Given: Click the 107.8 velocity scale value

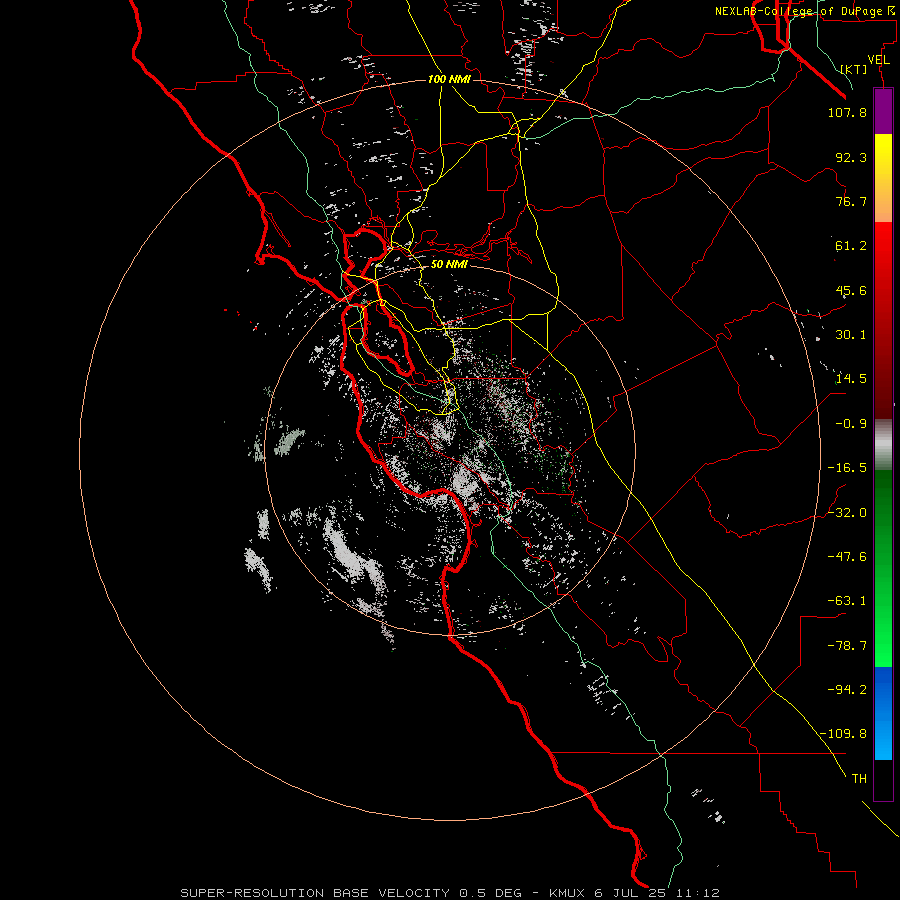Looking at the screenshot, I should pyautogui.click(x=847, y=112).
